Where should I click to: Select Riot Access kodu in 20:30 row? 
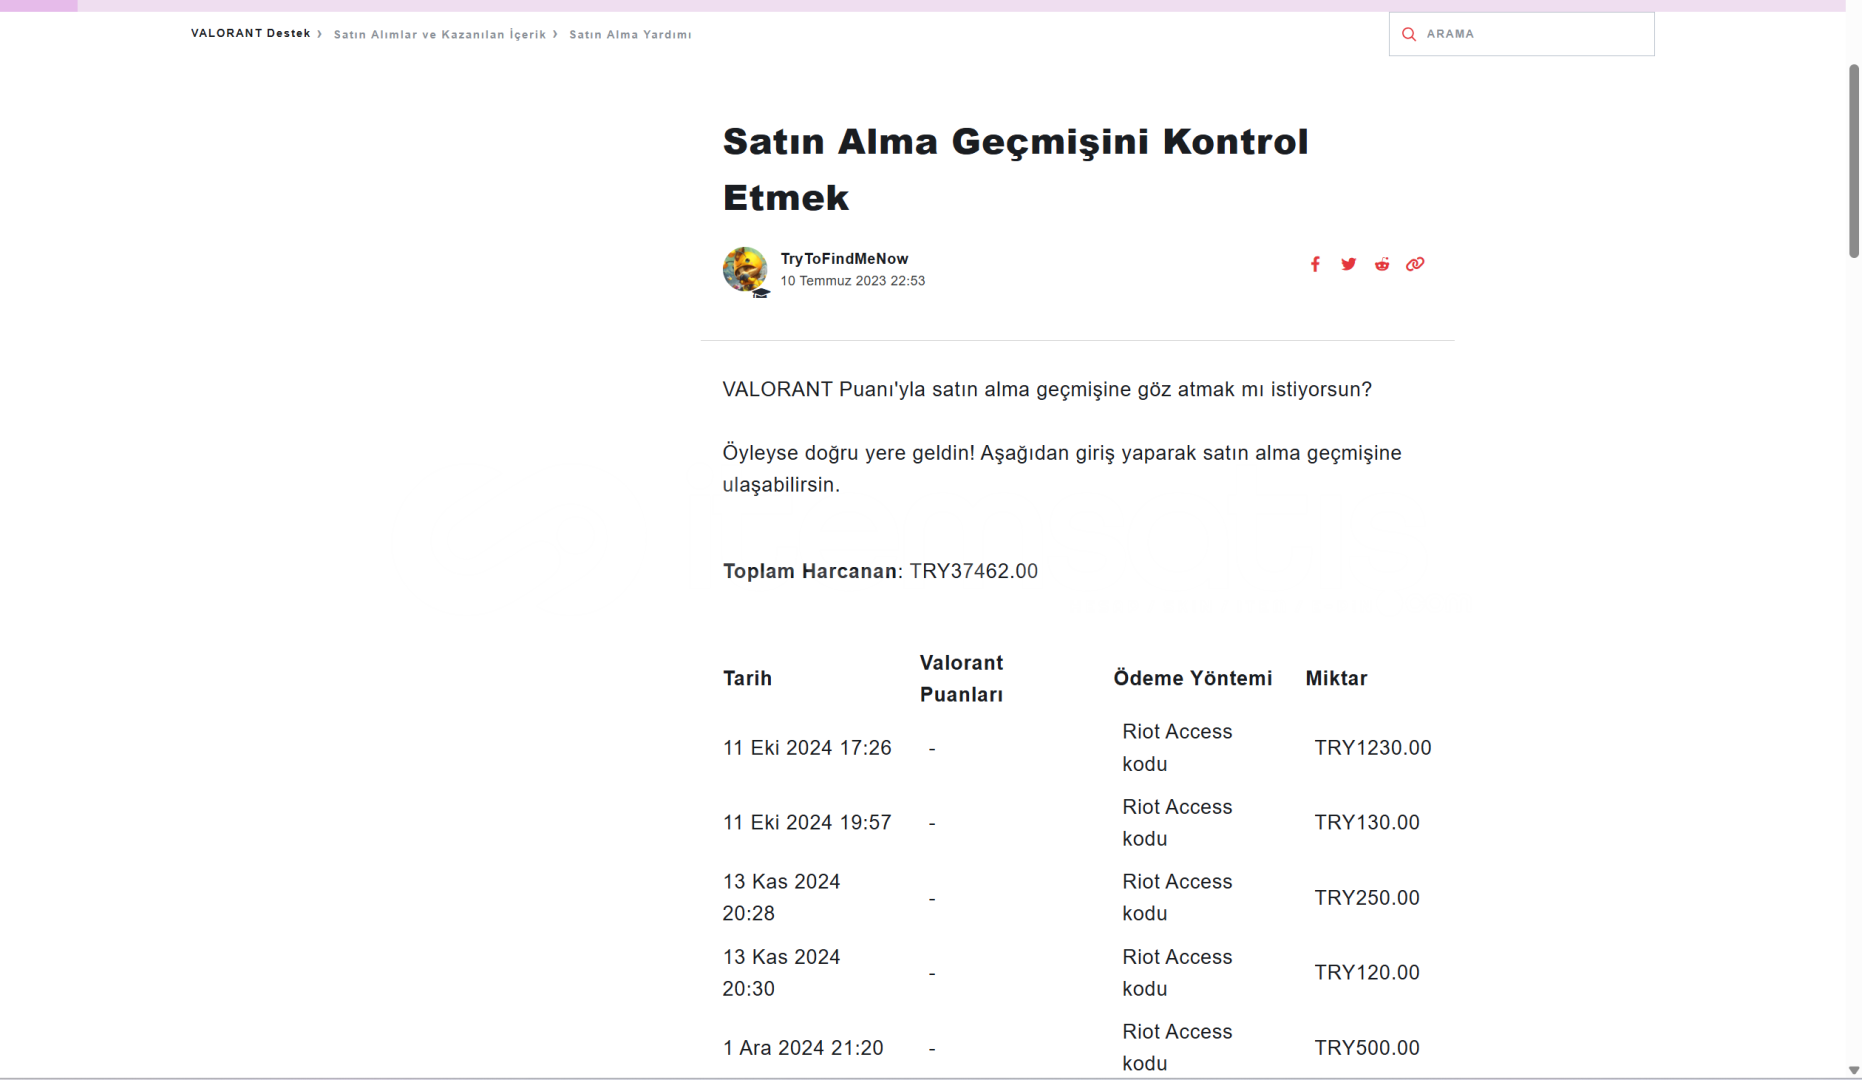pyautogui.click(x=1177, y=972)
